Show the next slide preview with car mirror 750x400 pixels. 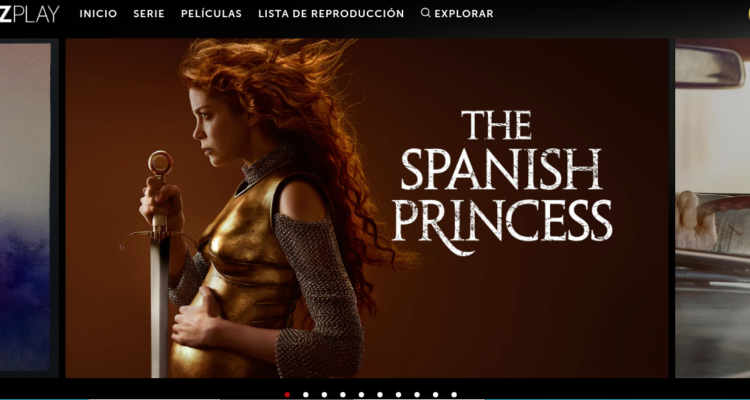(x=712, y=208)
